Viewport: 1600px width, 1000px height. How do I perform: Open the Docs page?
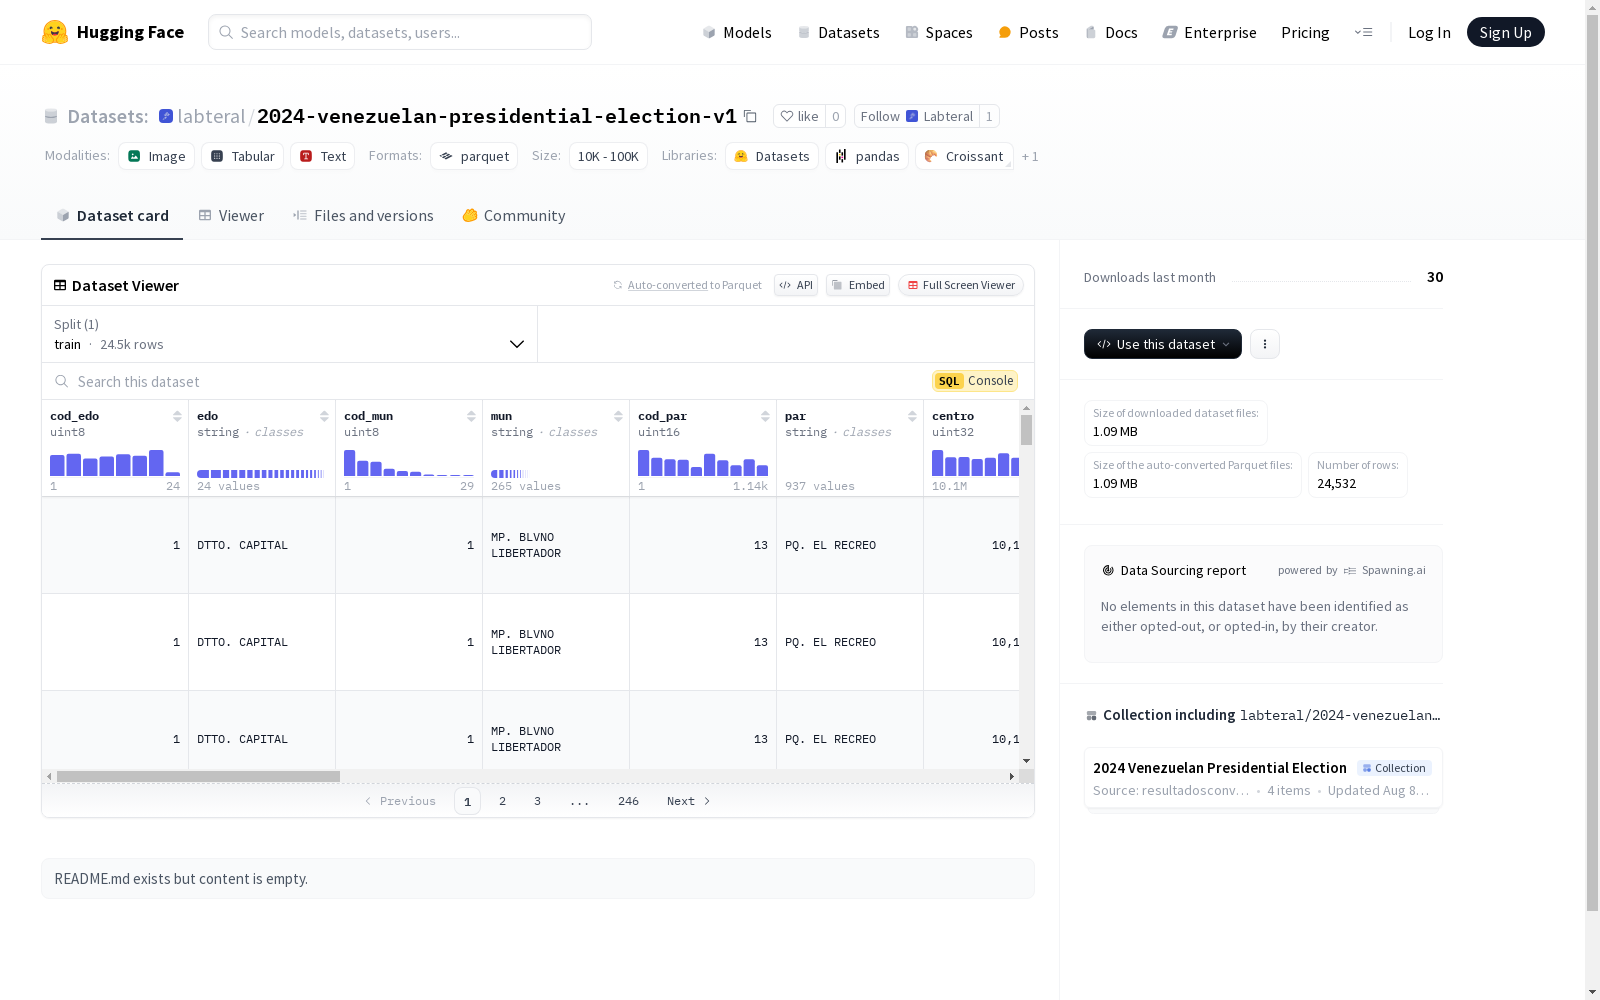[x=1111, y=32]
